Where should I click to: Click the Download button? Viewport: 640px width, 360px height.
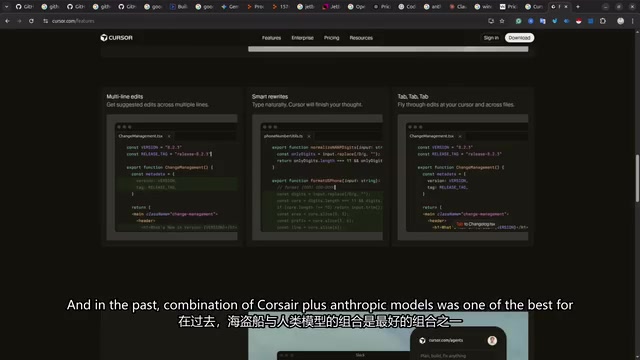click(x=519, y=38)
